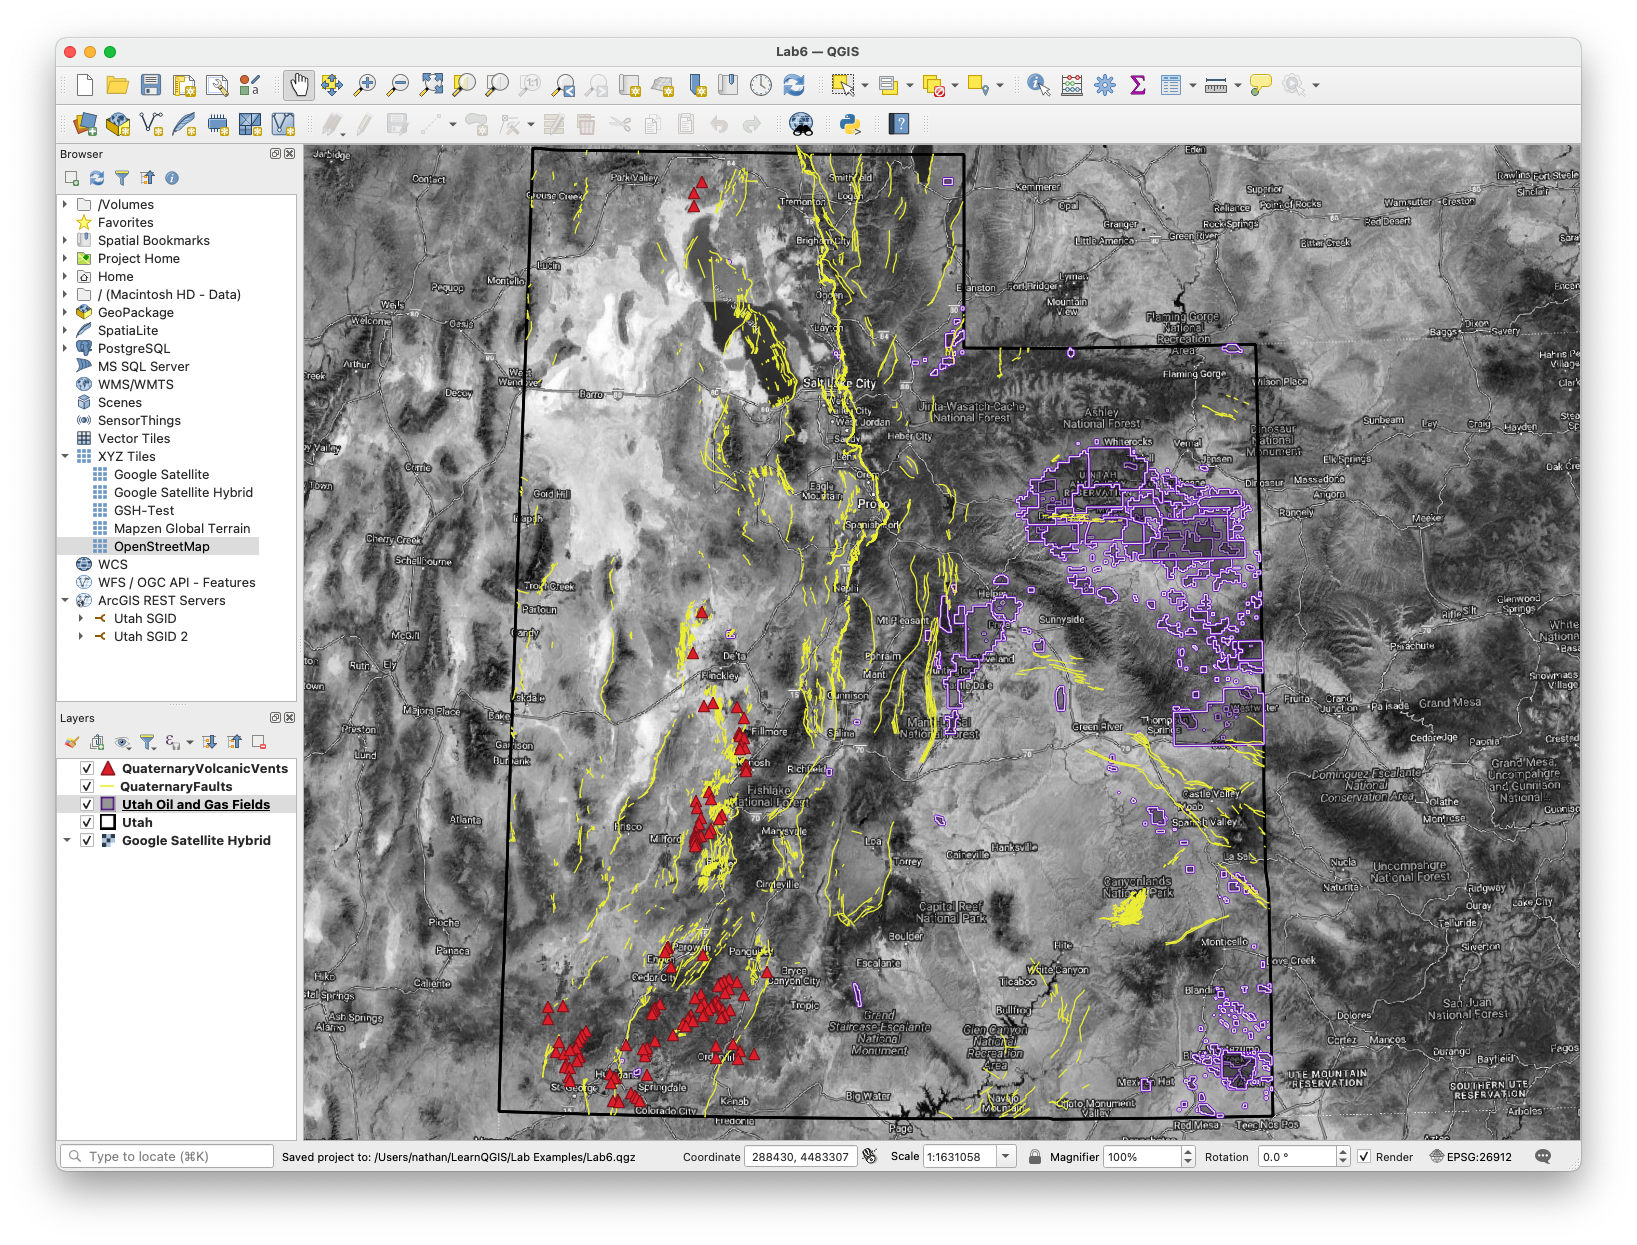Toggle the Render checkbox in status bar
Viewport: 1637px width, 1245px height.
pyautogui.click(x=1364, y=1156)
